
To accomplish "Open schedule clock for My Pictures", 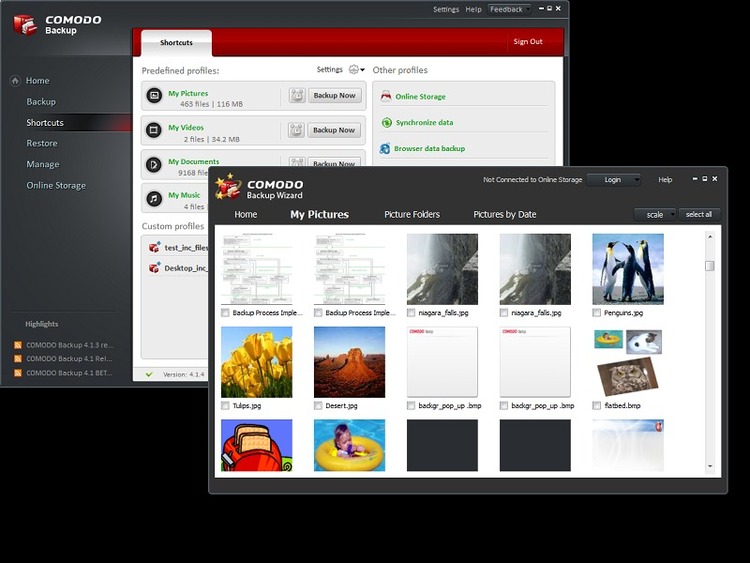I will 297,95.
